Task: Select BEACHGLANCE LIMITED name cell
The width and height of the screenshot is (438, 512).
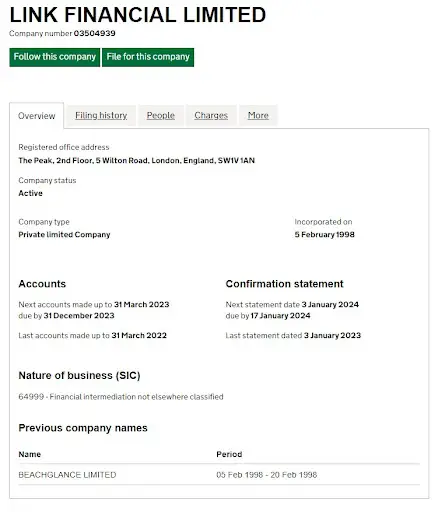Action: 67,475
